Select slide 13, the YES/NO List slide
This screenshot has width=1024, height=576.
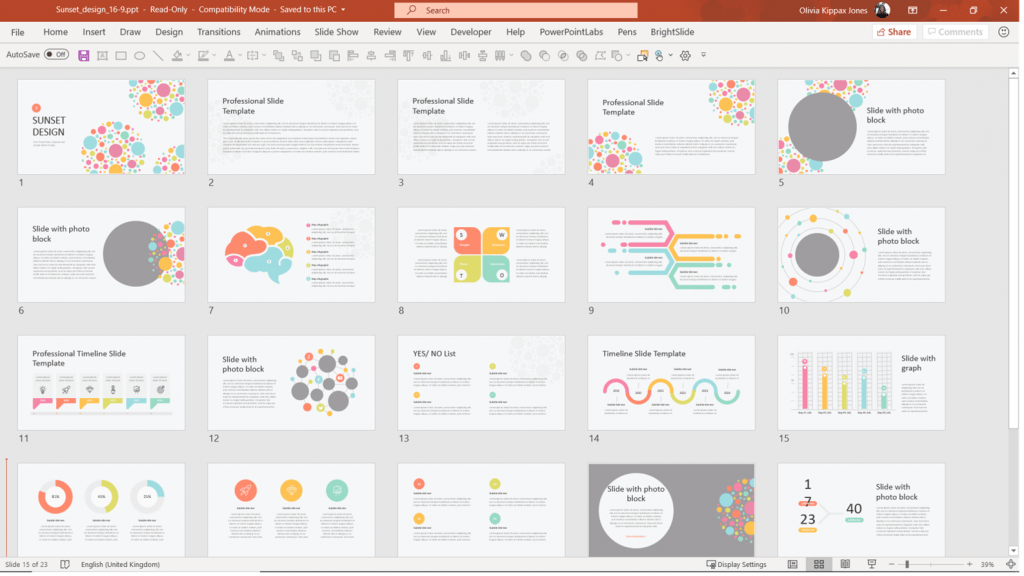[481, 382]
